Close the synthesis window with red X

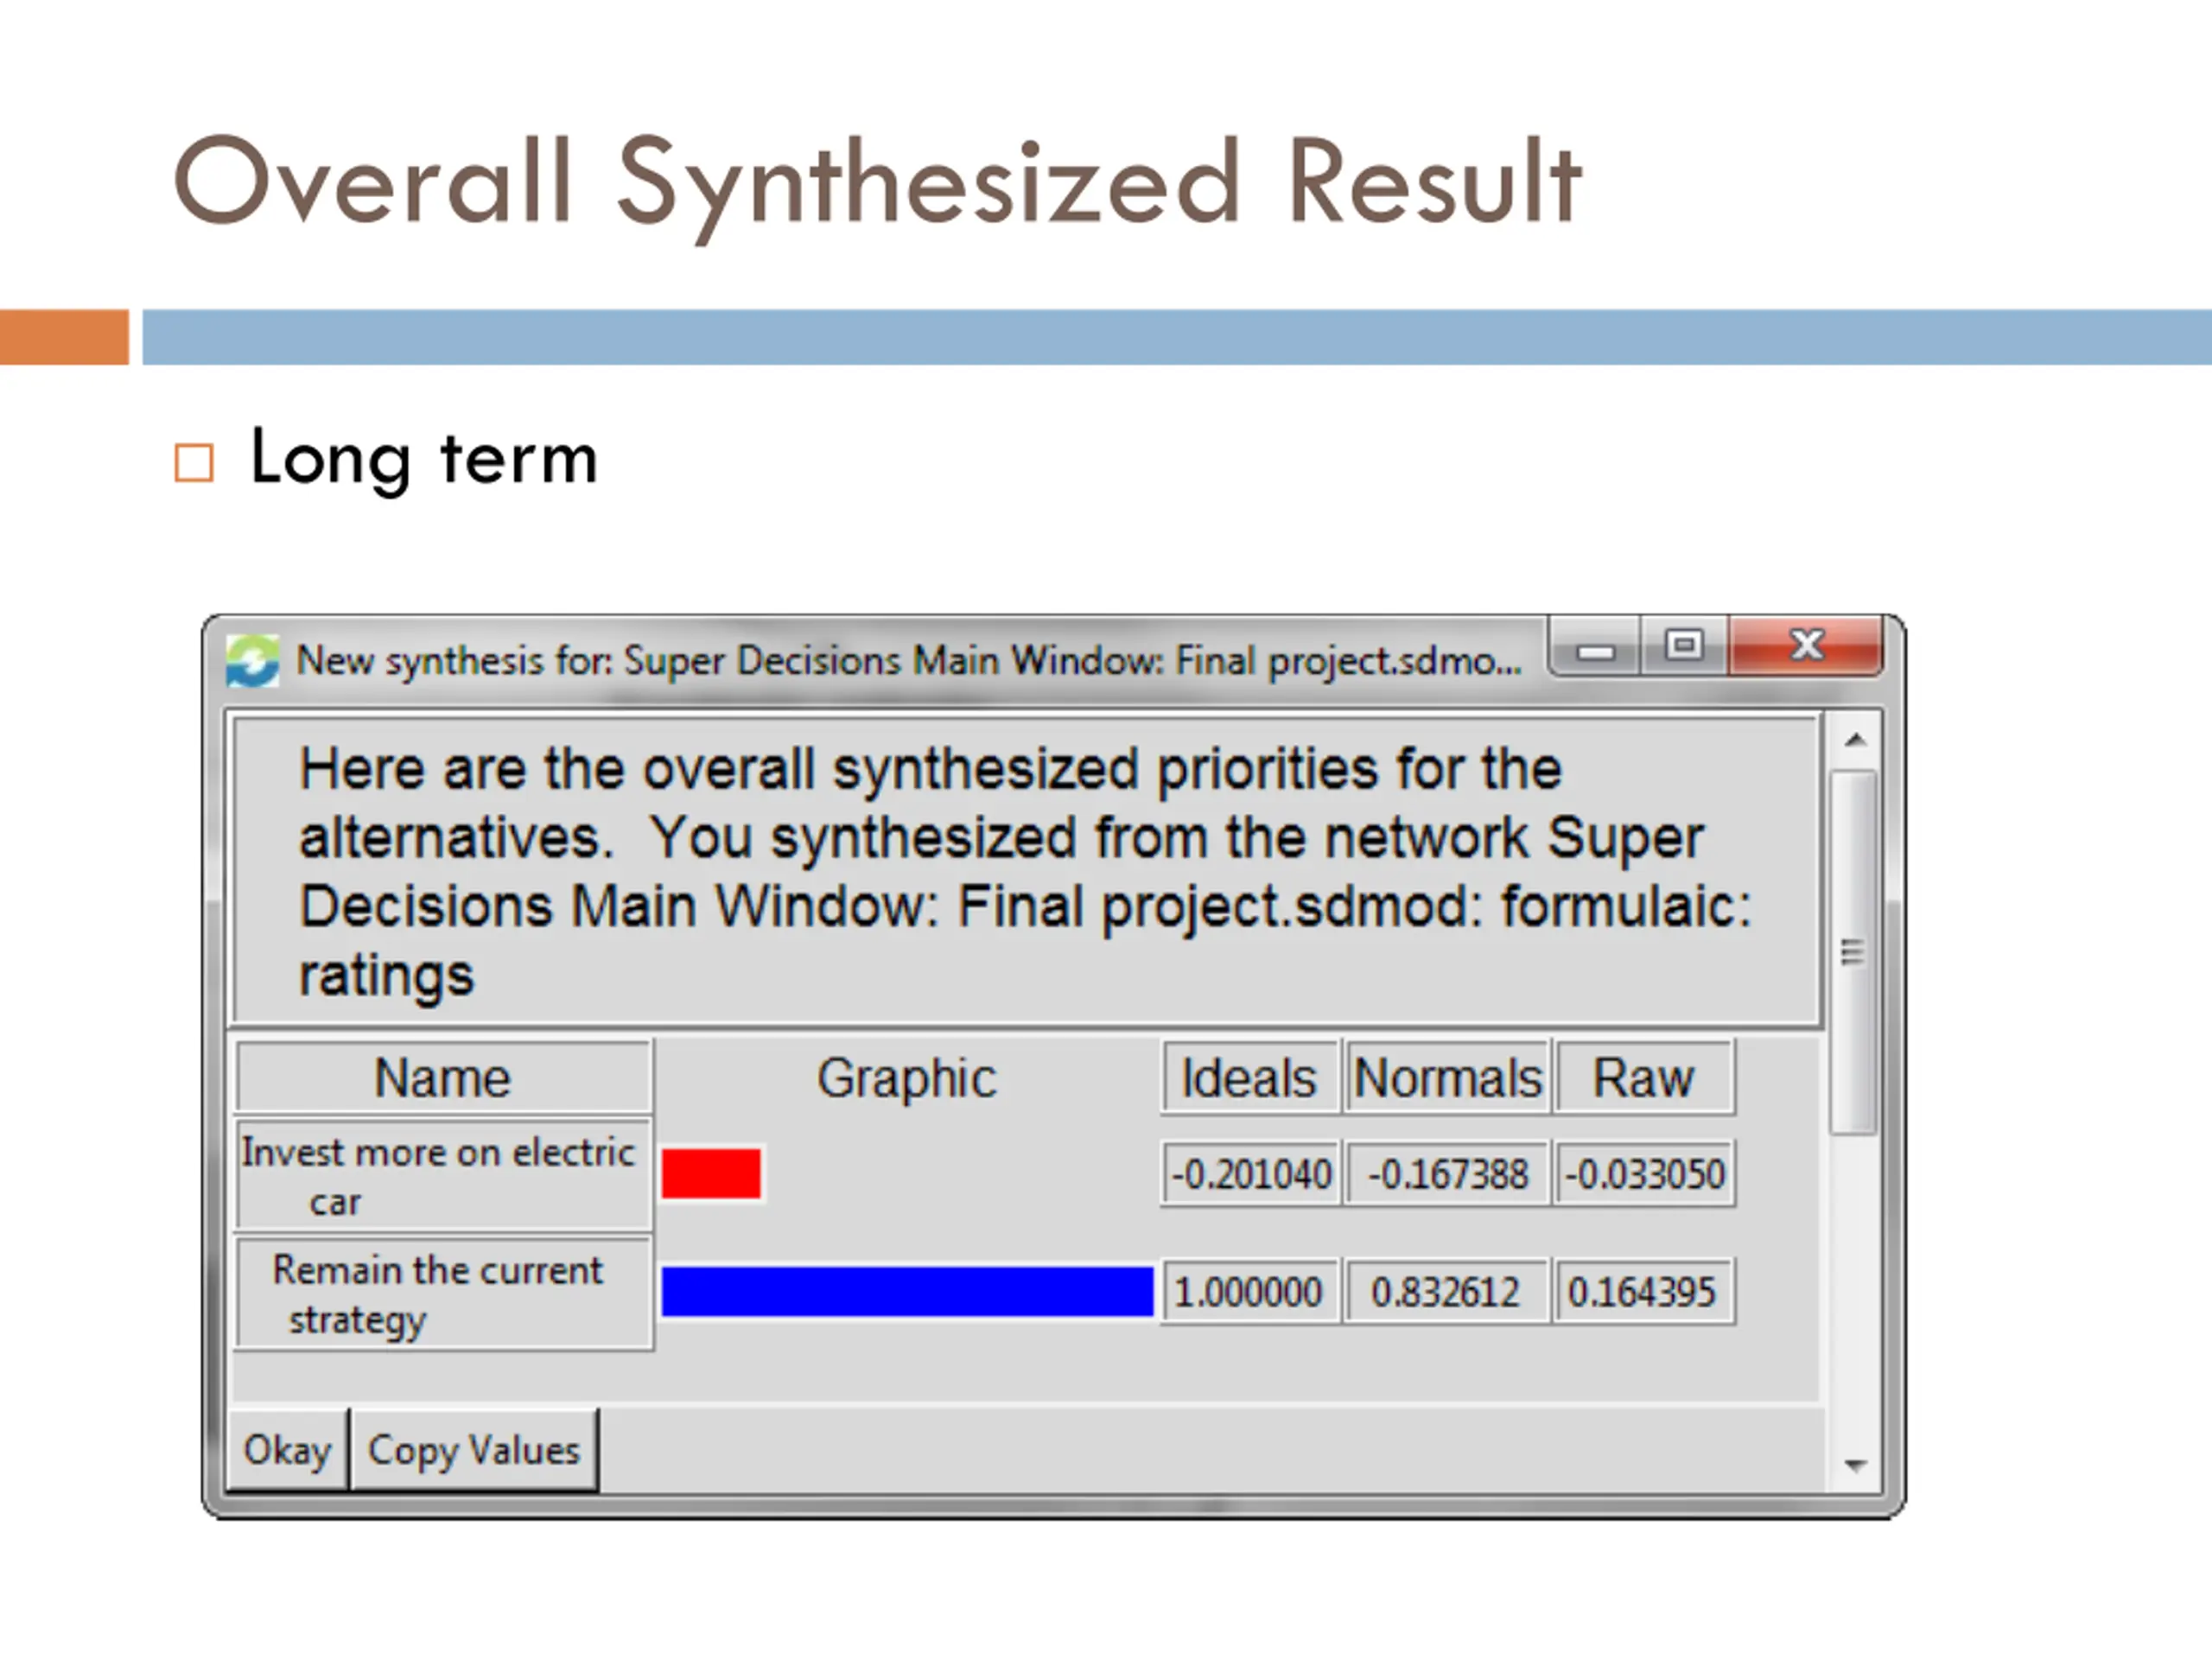point(1806,646)
